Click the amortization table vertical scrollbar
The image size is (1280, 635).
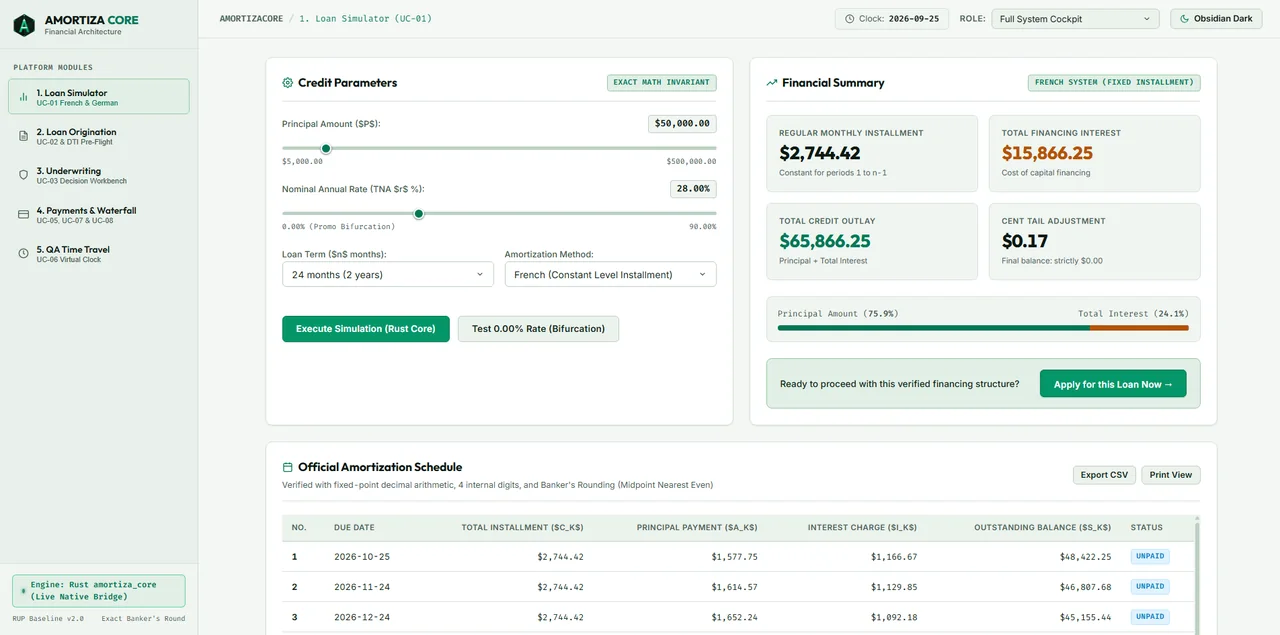coord(1197,575)
